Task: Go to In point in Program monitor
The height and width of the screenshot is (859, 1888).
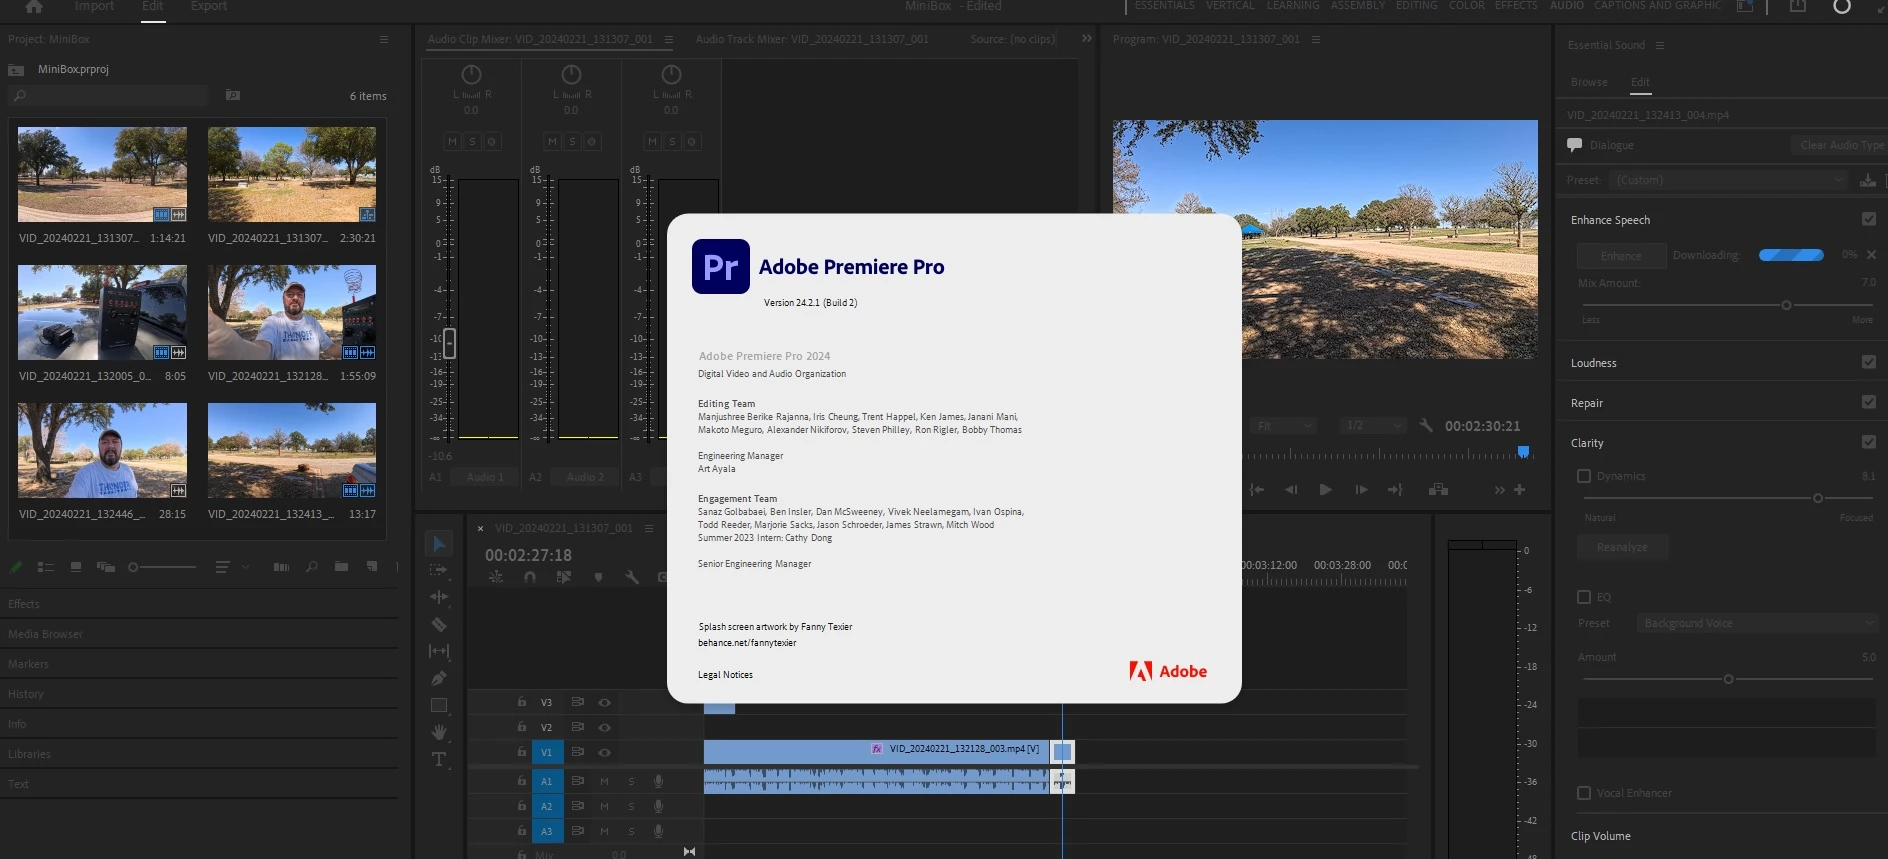Action: pyautogui.click(x=1257, y=489)
